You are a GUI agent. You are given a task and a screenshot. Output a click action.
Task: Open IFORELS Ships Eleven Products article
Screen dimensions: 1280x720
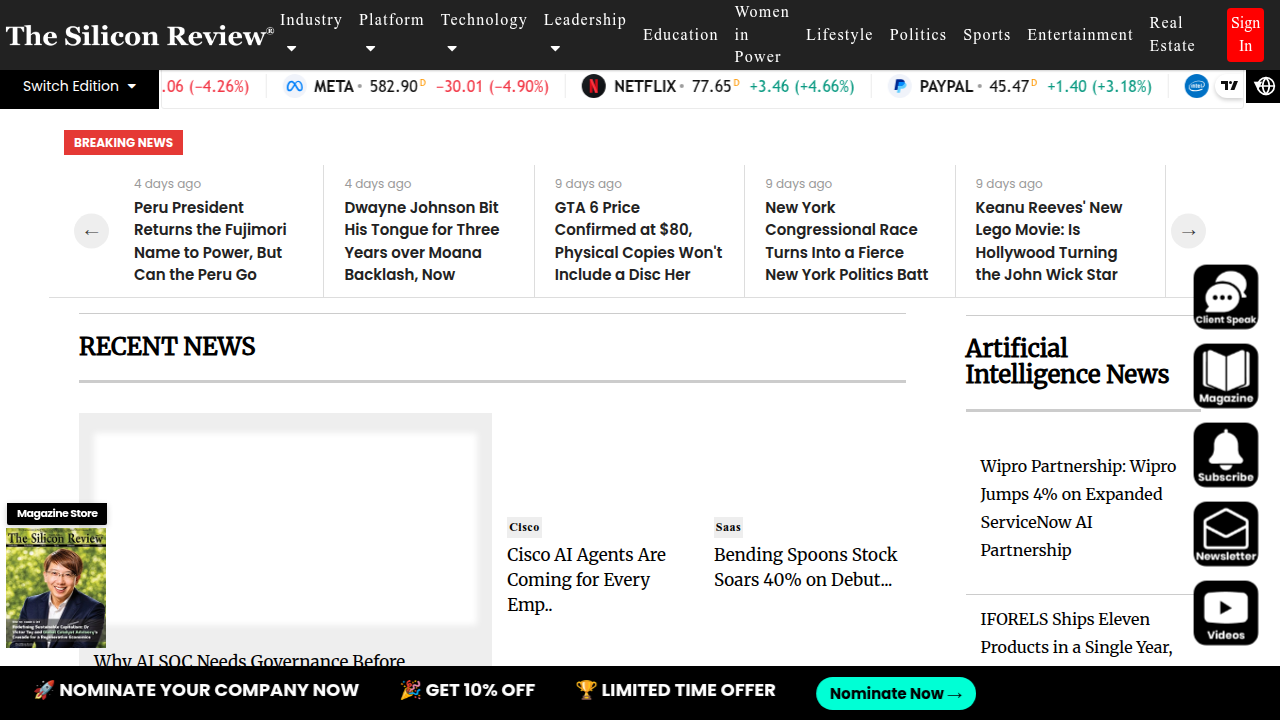(1077, 633)
